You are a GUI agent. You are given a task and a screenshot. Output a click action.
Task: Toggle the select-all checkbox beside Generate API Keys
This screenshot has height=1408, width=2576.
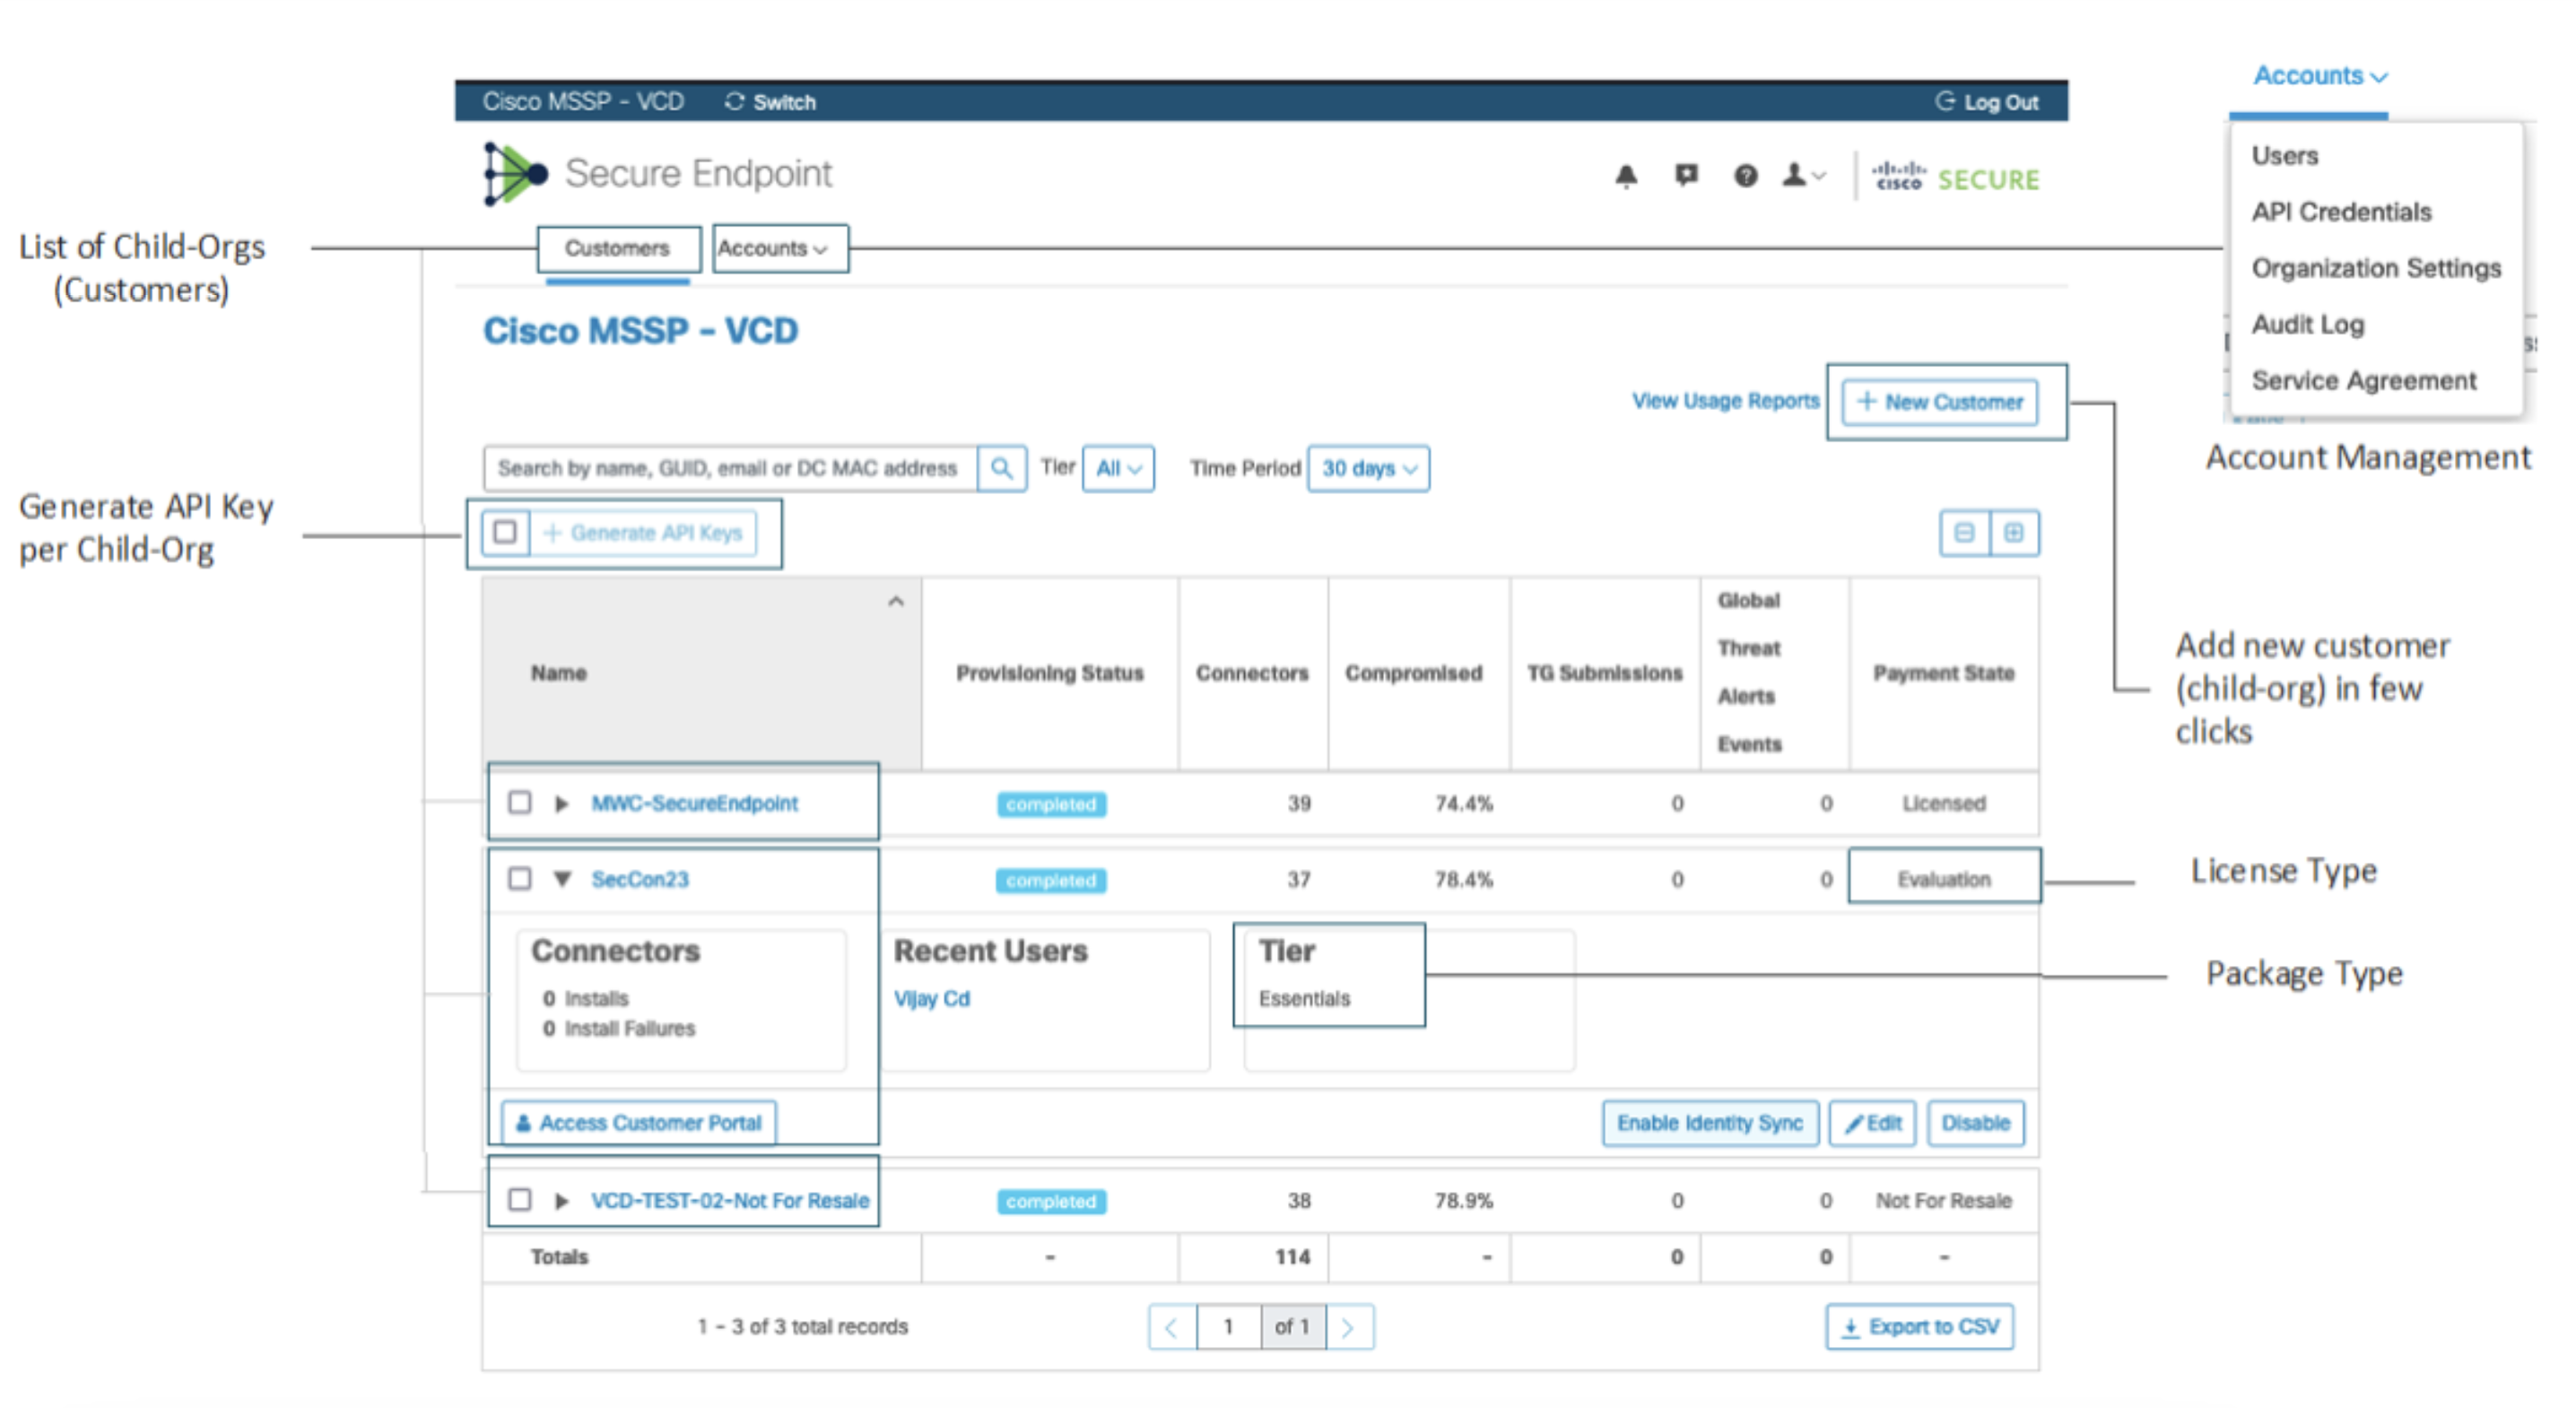(x=505, y=532)
